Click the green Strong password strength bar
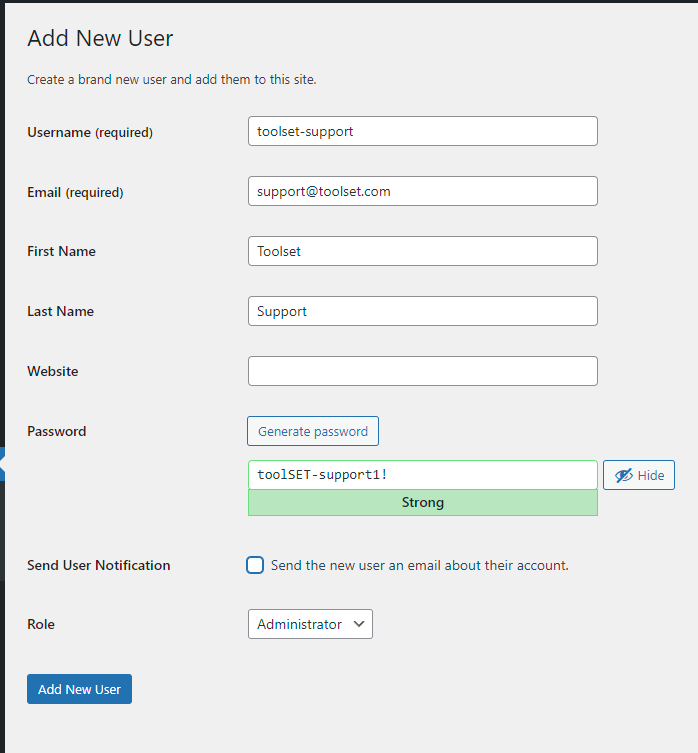 (423, 503)
